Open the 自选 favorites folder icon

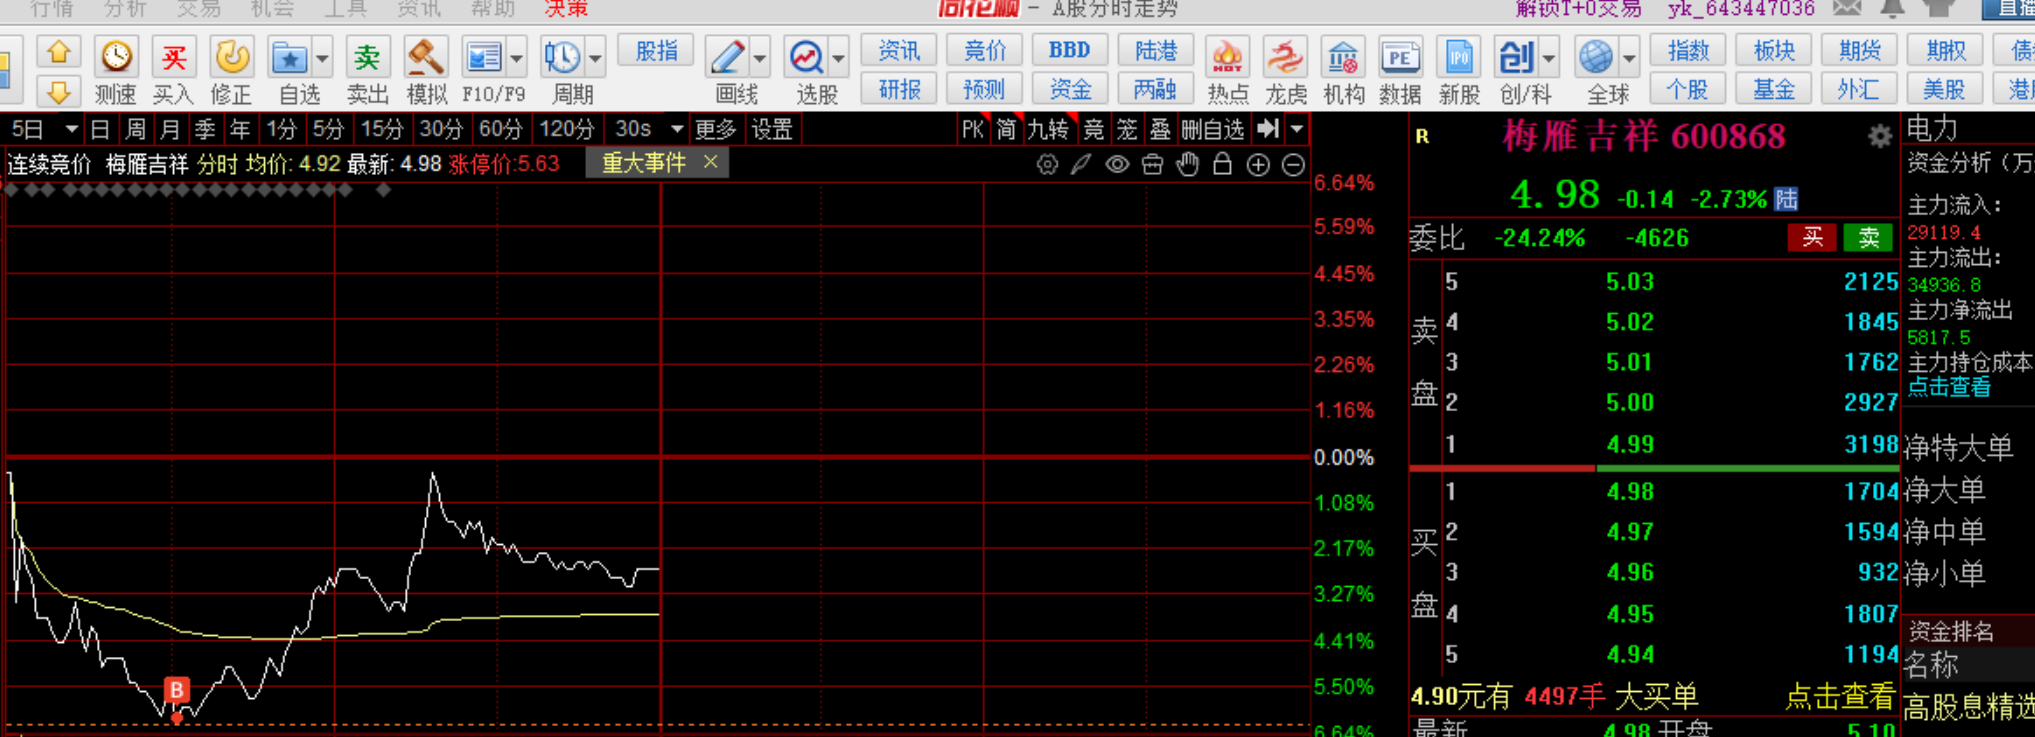(289, 57)
